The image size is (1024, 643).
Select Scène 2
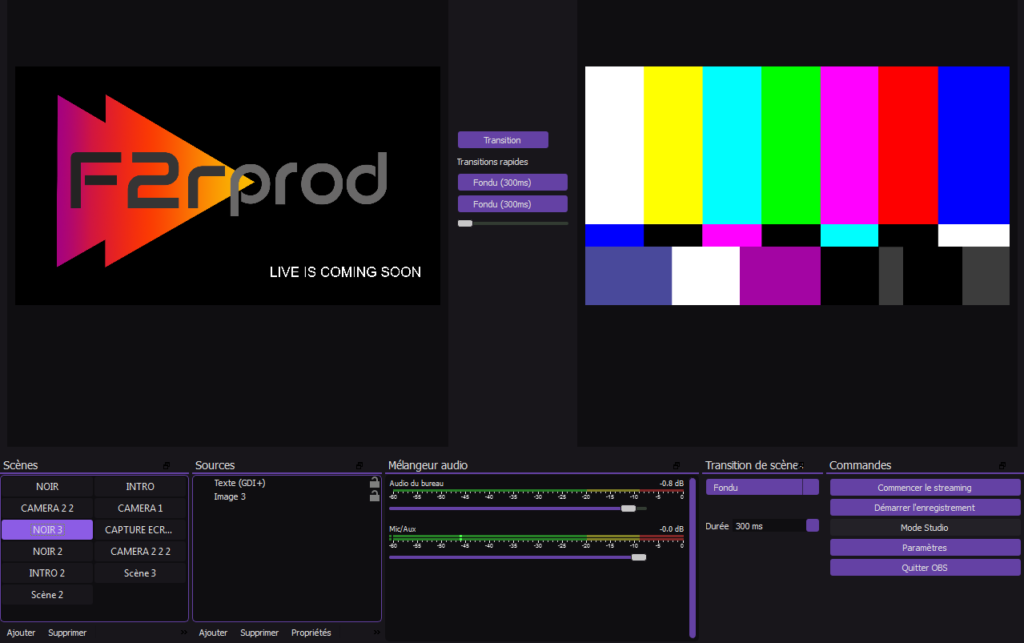point(47,595)
